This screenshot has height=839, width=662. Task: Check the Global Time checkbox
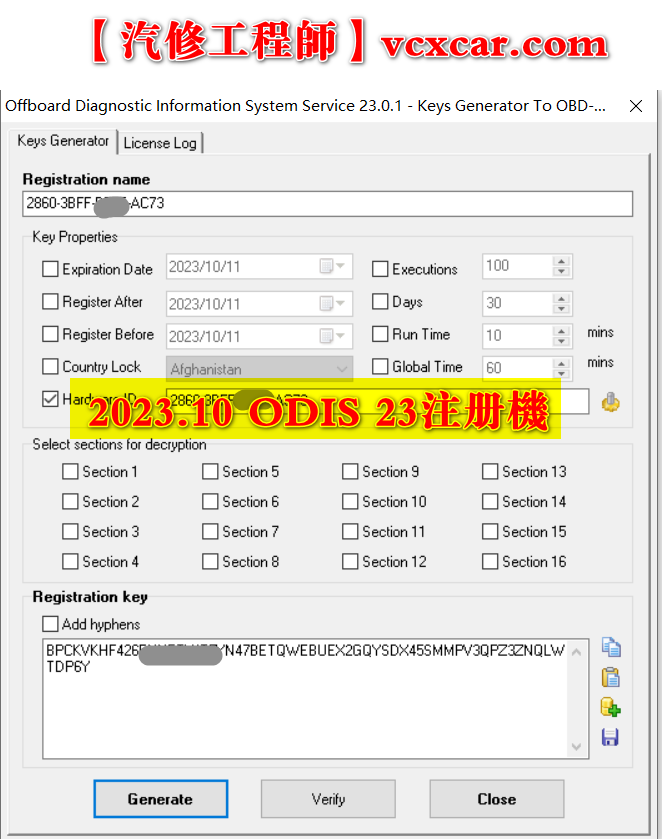point(380,367)
